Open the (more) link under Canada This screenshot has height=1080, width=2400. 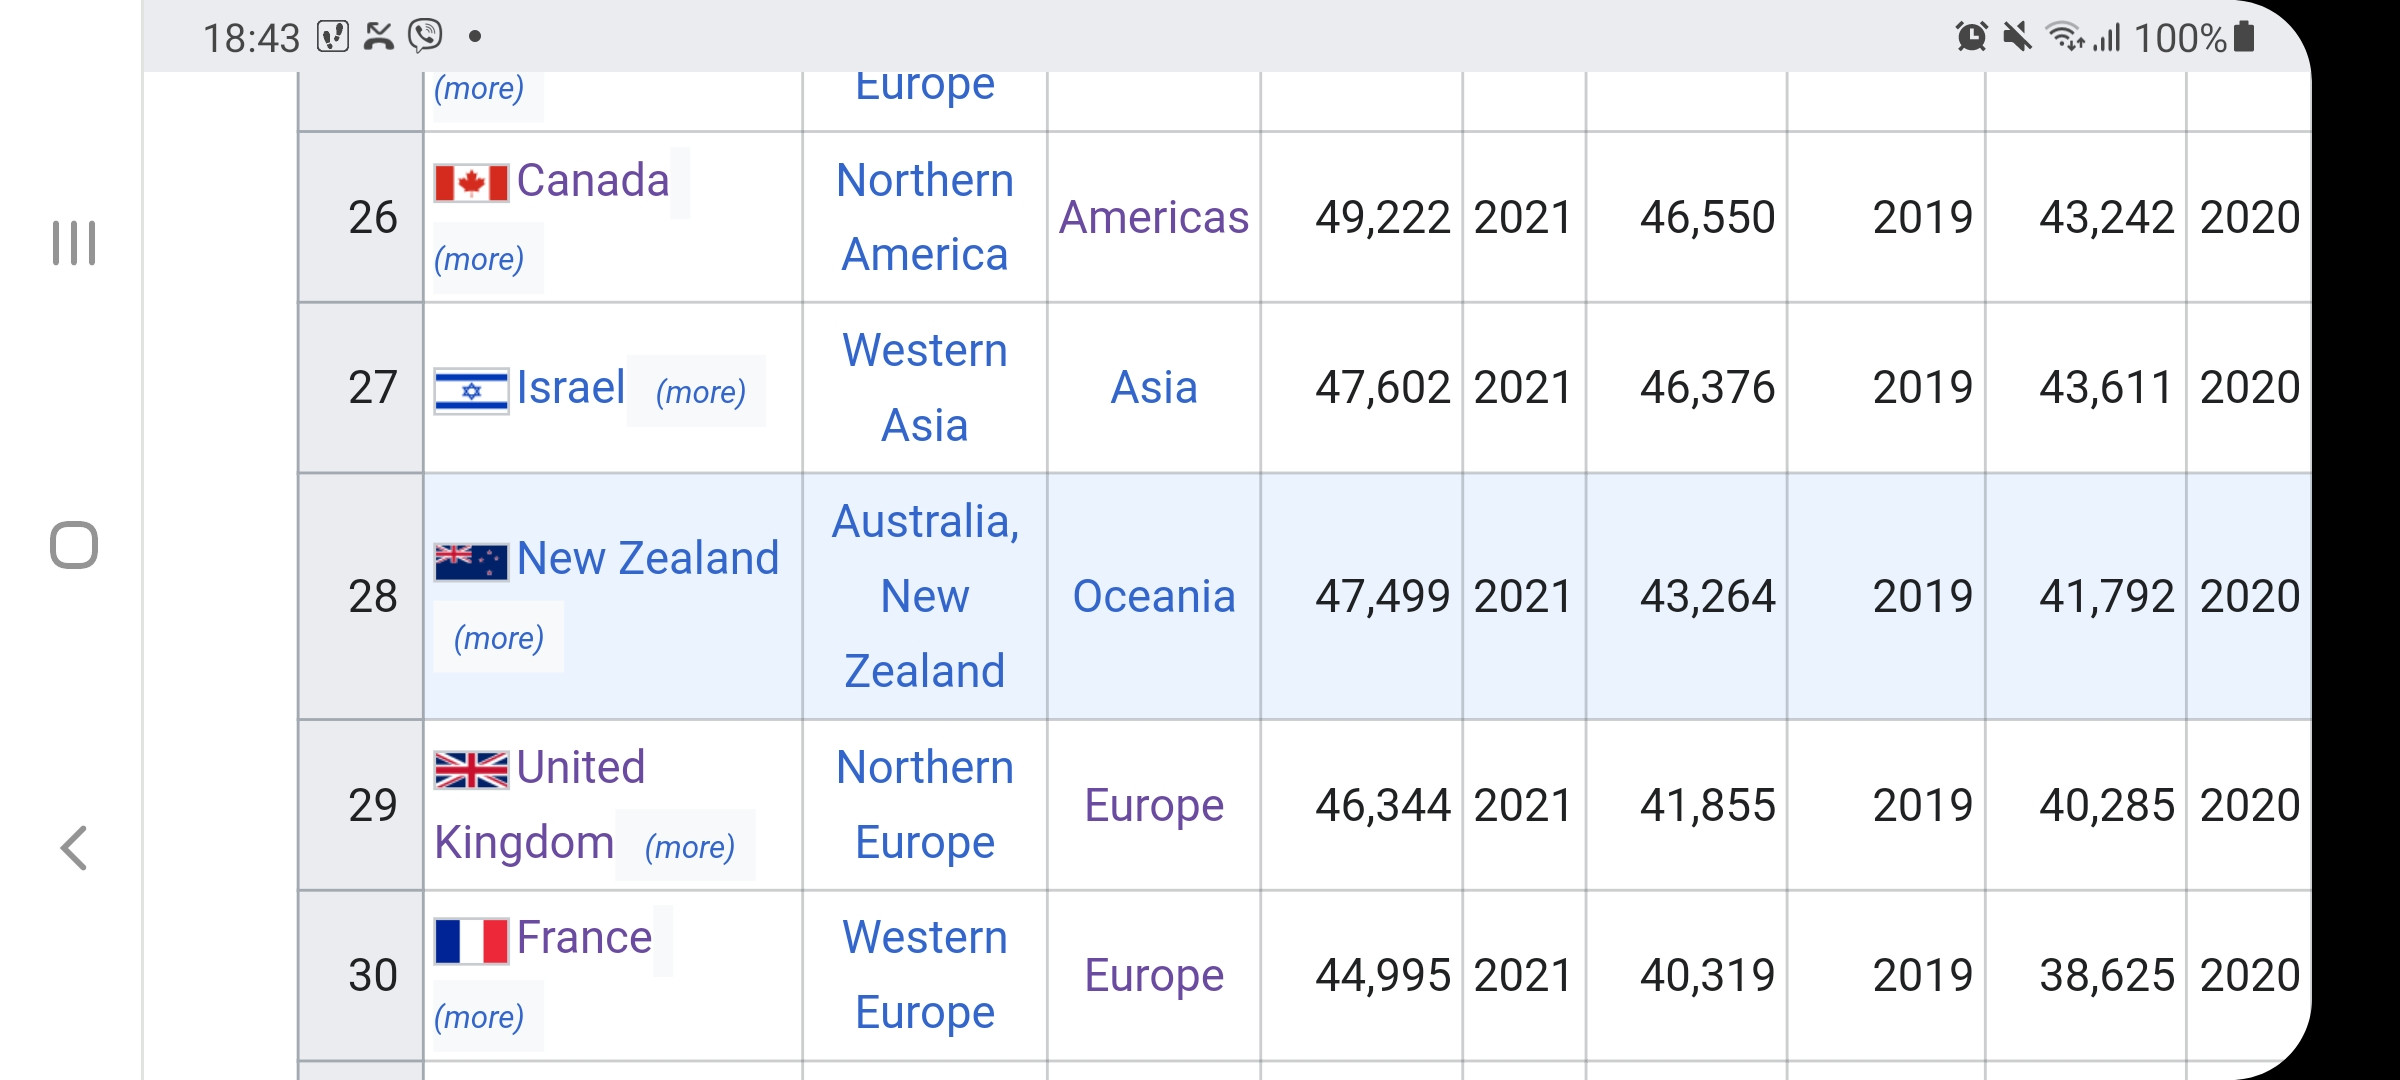pyautogui.click(x=479, y=259)
